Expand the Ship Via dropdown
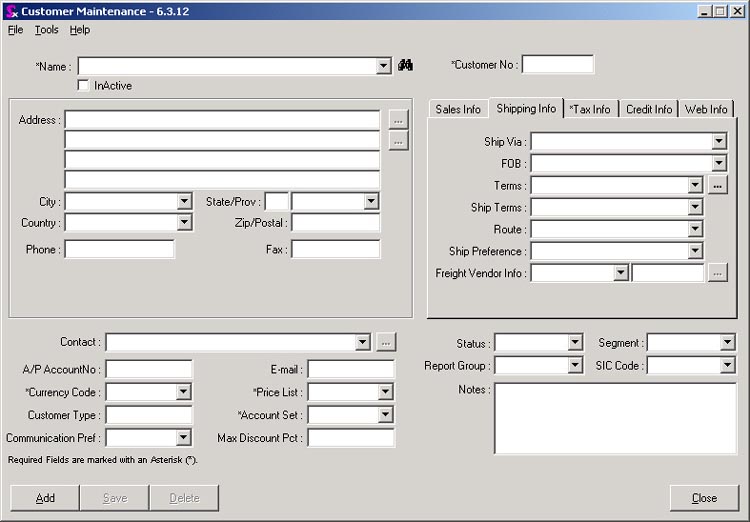The width and height of the screenshot is (750, 522). coord(719,142)
